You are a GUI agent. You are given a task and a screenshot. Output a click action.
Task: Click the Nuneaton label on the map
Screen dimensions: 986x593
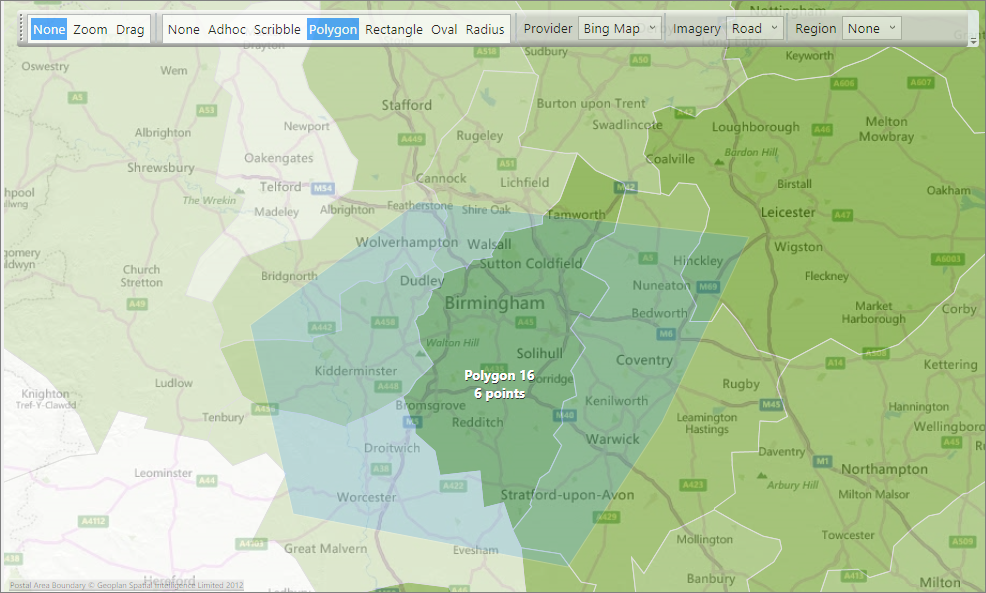click(x=662, y=285)
